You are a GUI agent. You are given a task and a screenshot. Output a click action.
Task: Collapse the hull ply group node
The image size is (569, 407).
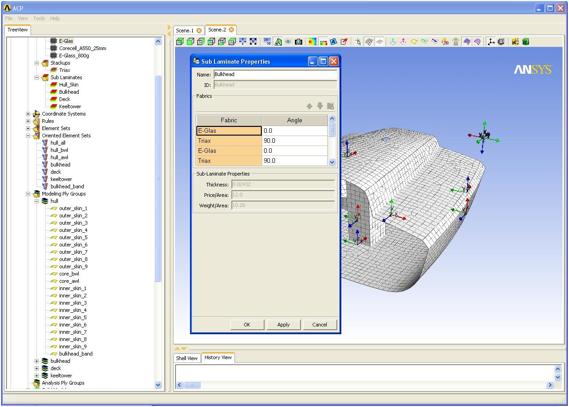37,201
